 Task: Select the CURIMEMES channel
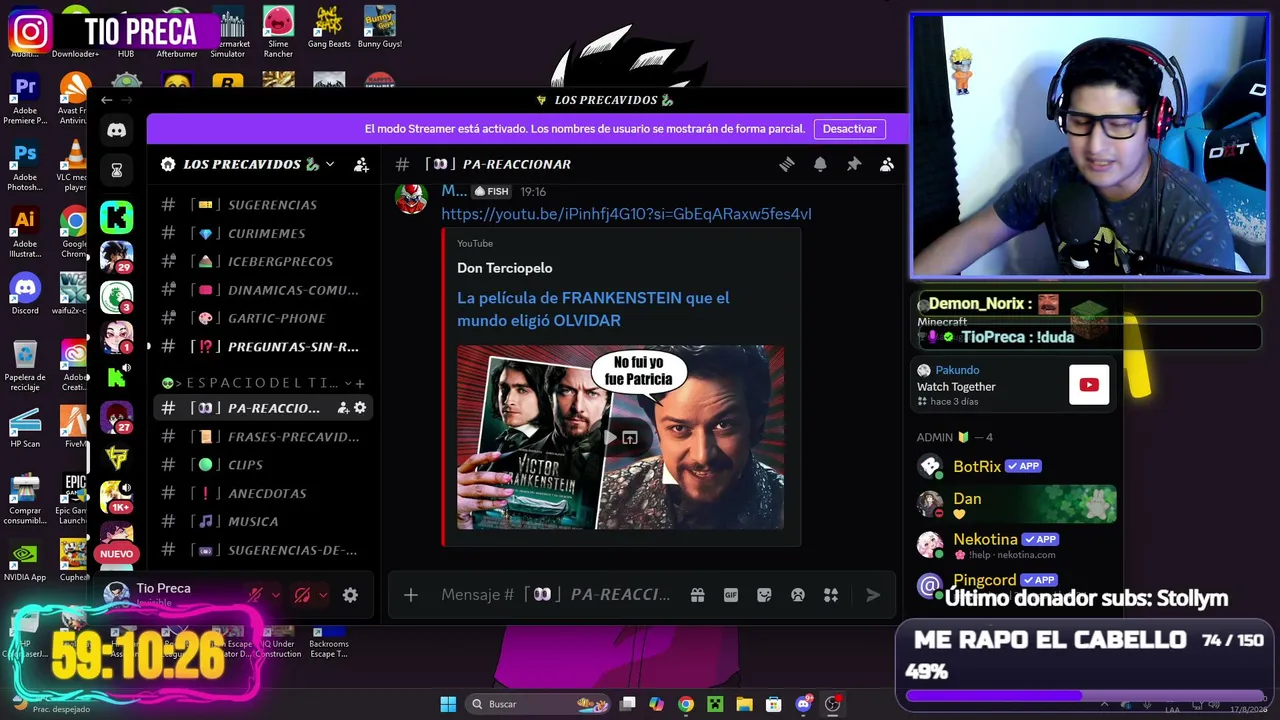point(264,233)
